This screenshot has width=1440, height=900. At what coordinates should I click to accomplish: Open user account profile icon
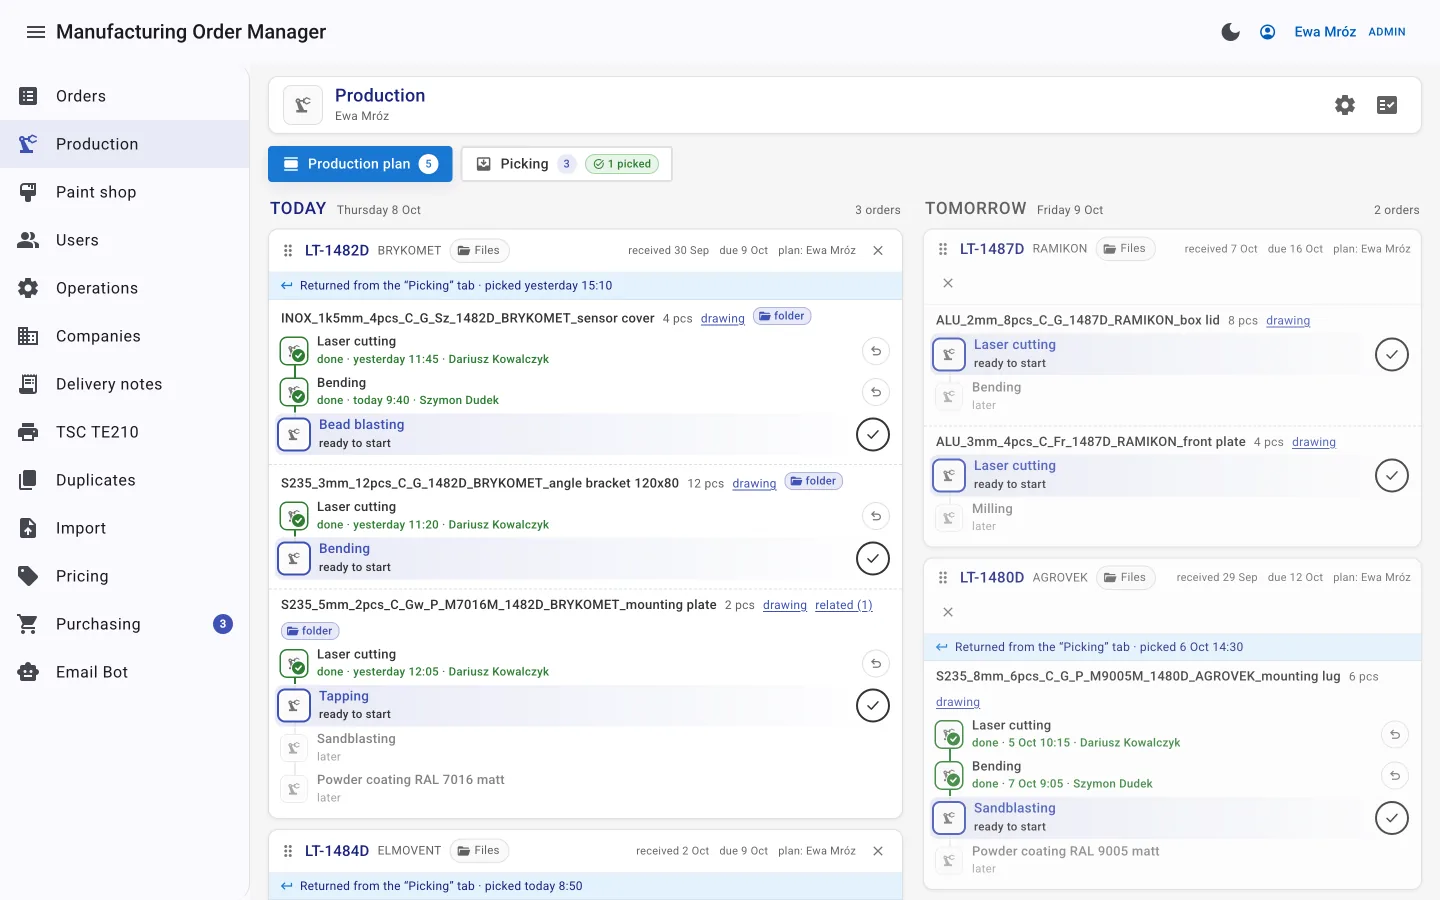click(1267, 32)
